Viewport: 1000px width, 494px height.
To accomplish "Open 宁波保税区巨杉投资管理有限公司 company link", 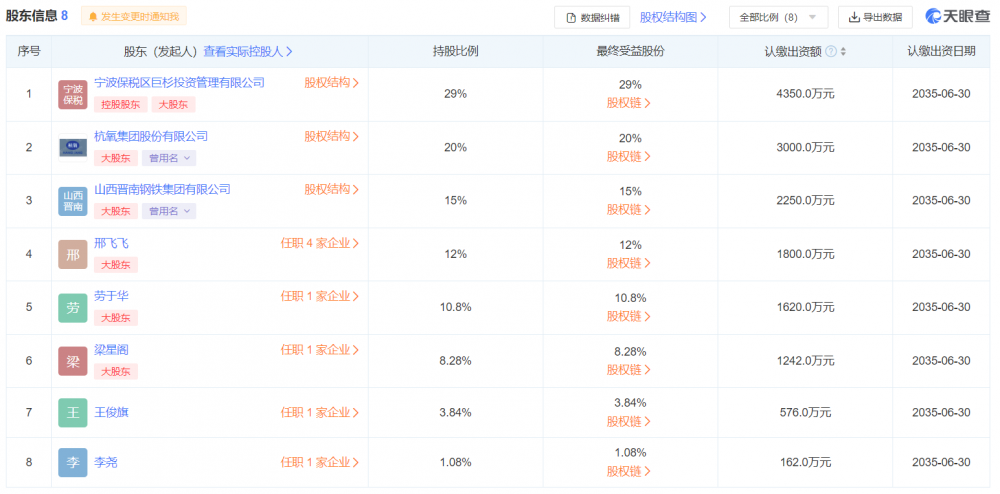I will 179,83.
